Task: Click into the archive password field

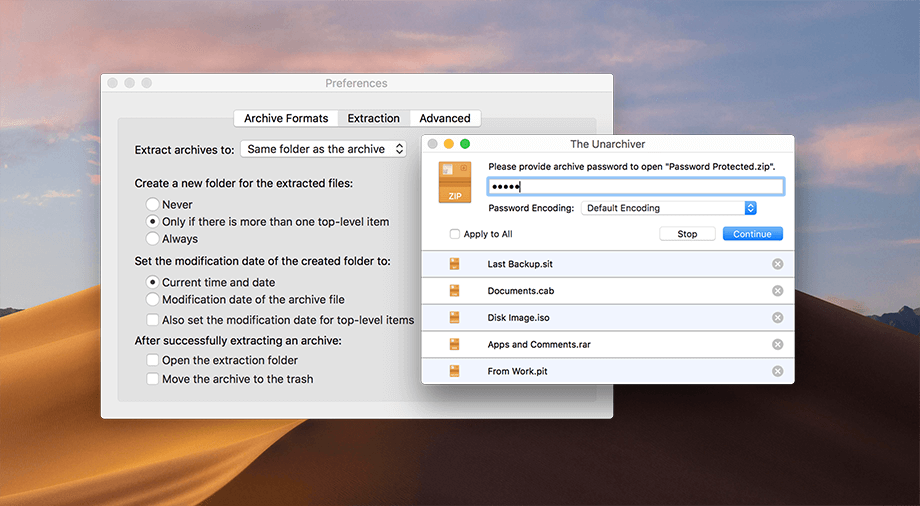Action: pyautogui.click(x=635, y=186)
